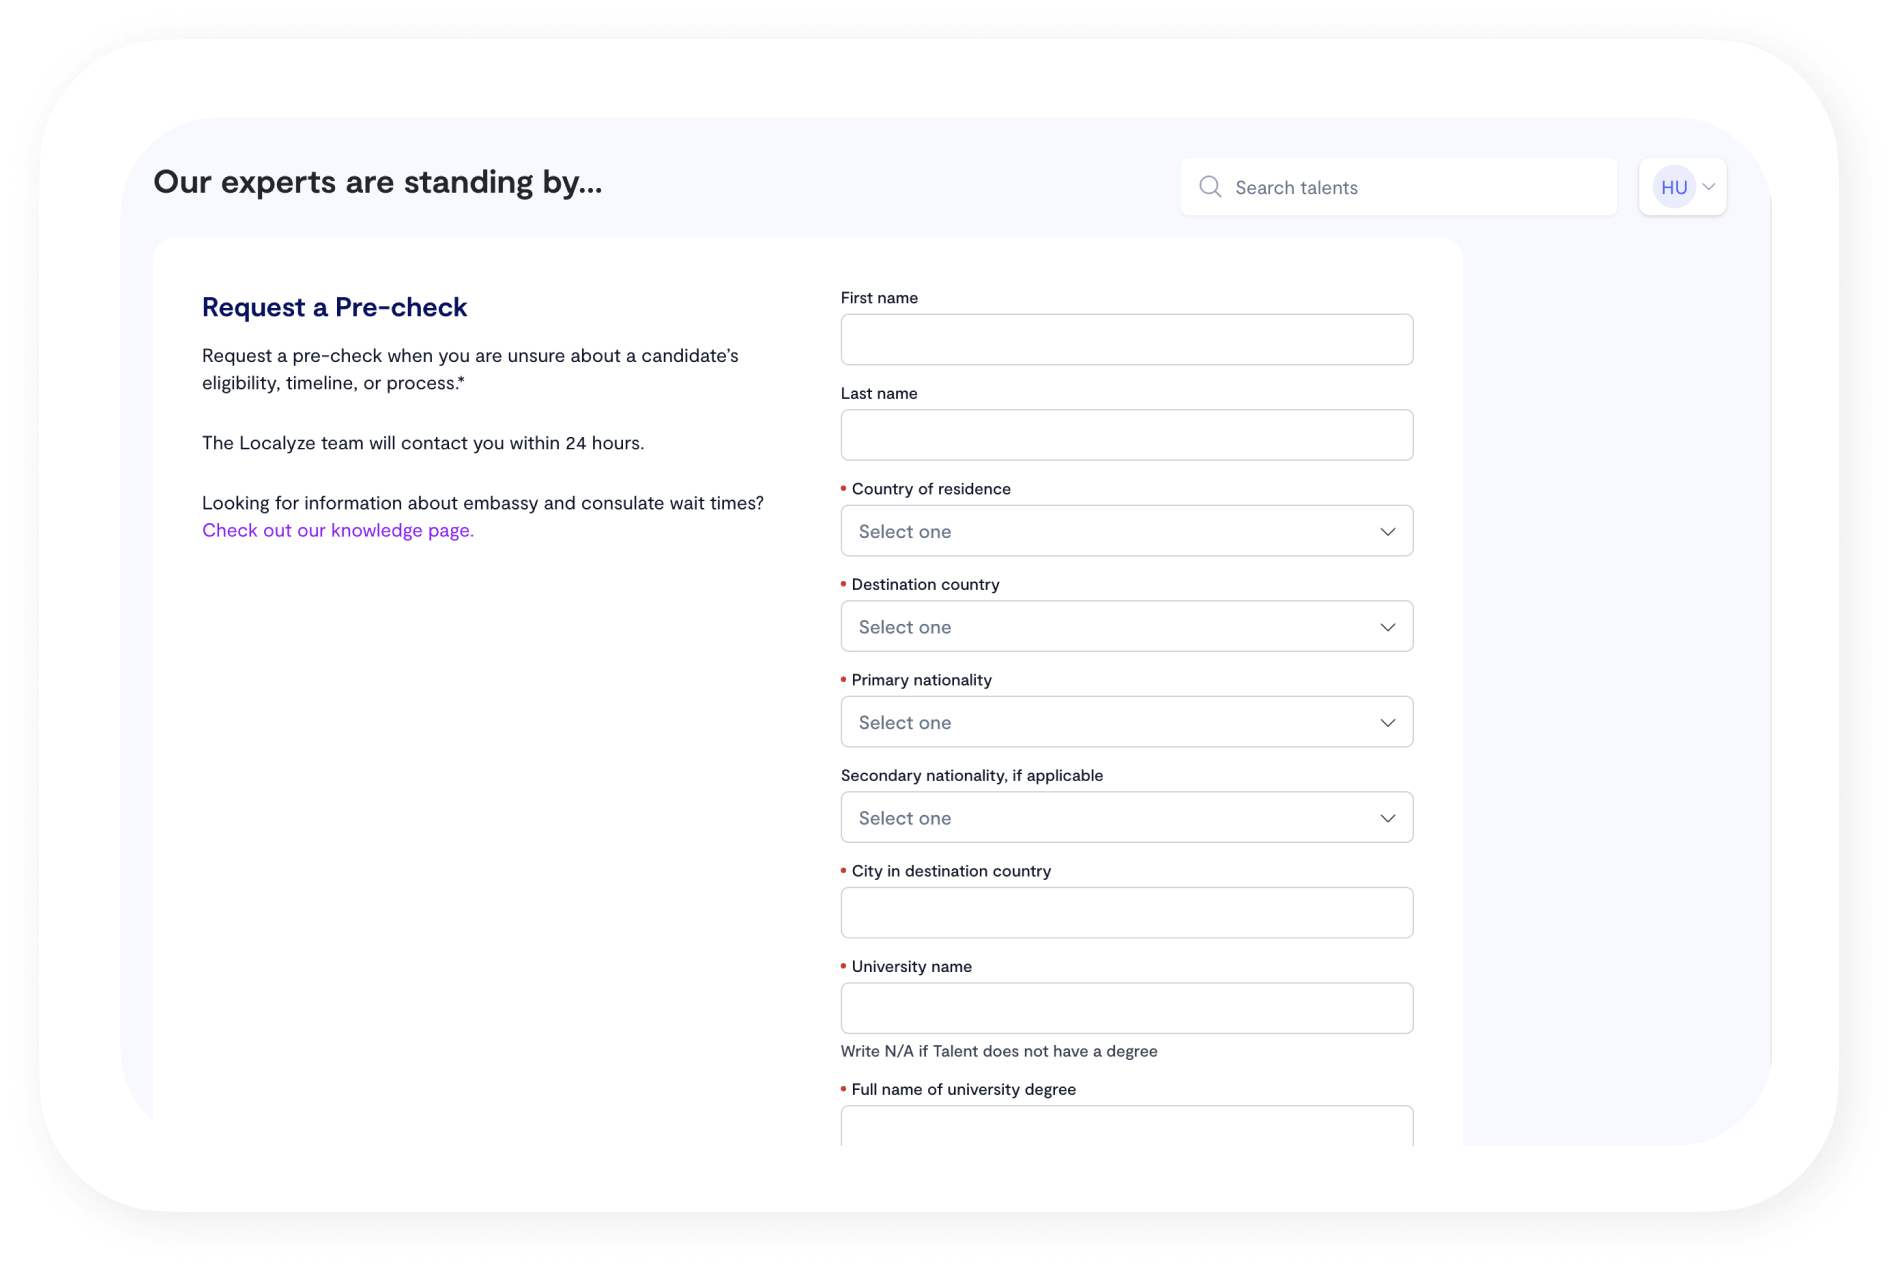Click the search magnifier icon
This screenshot has height=1266, width=1893.
pyautogui.click(x=1210, y=187)
